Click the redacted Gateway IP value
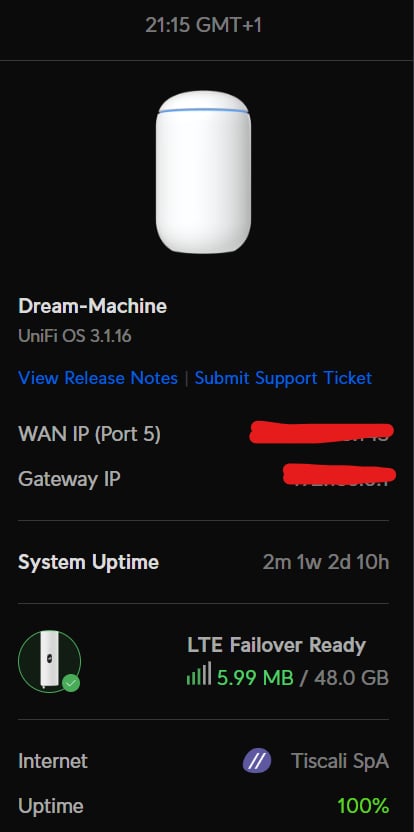The width and height of the screenshot is (414, 832). tap(340, 474)
